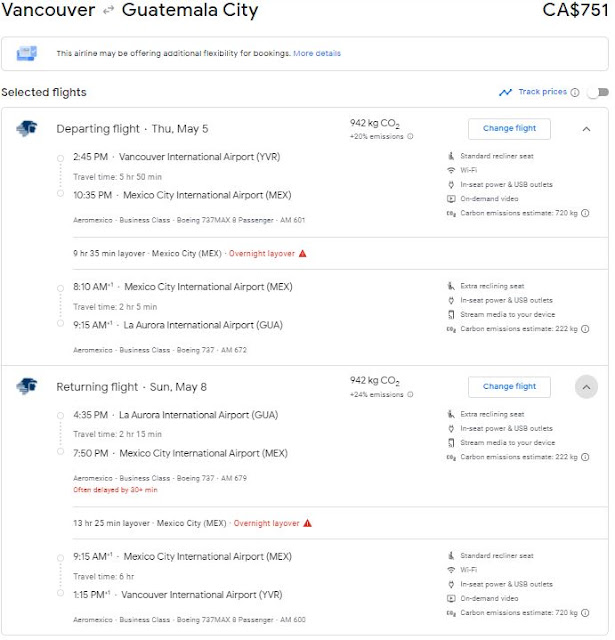Toggle the Track prices switch
Viewport: 615px width, 640px height.
(x=597, y=92)
